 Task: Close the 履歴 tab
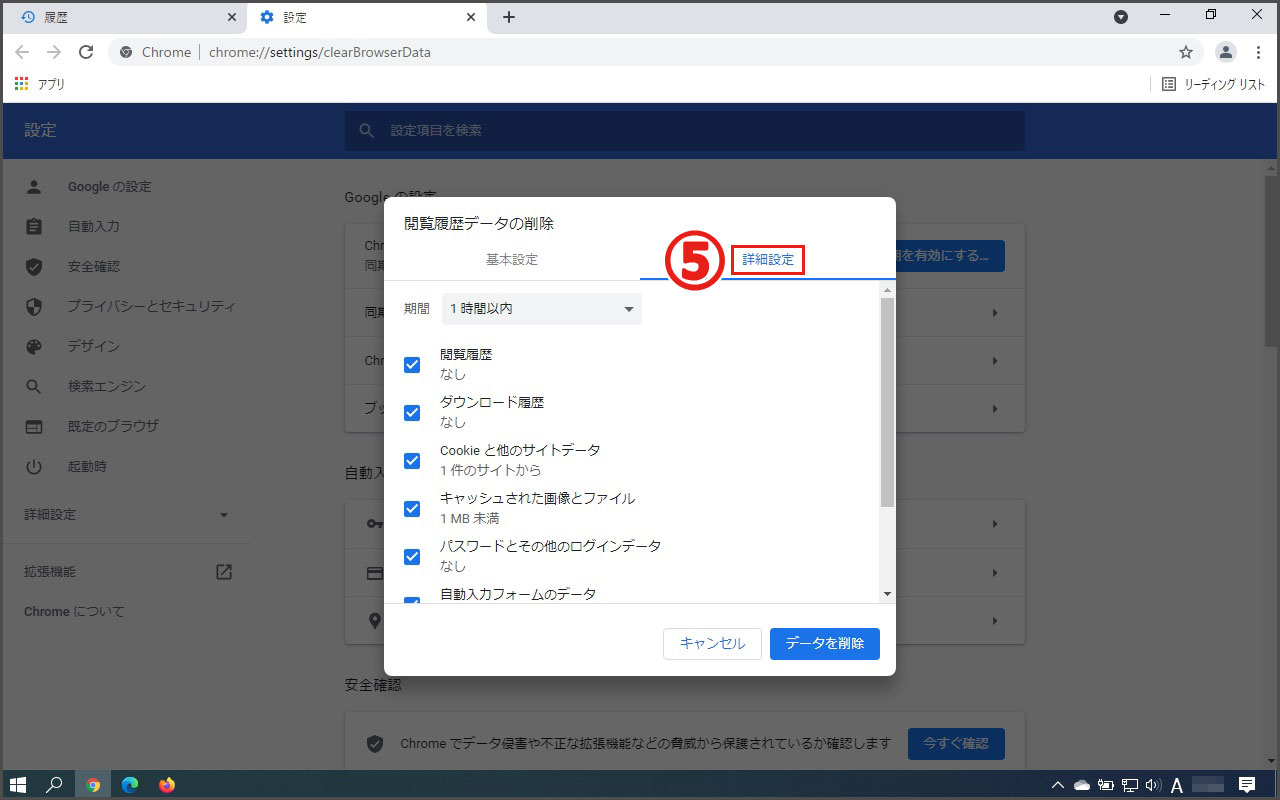[232, 17]
